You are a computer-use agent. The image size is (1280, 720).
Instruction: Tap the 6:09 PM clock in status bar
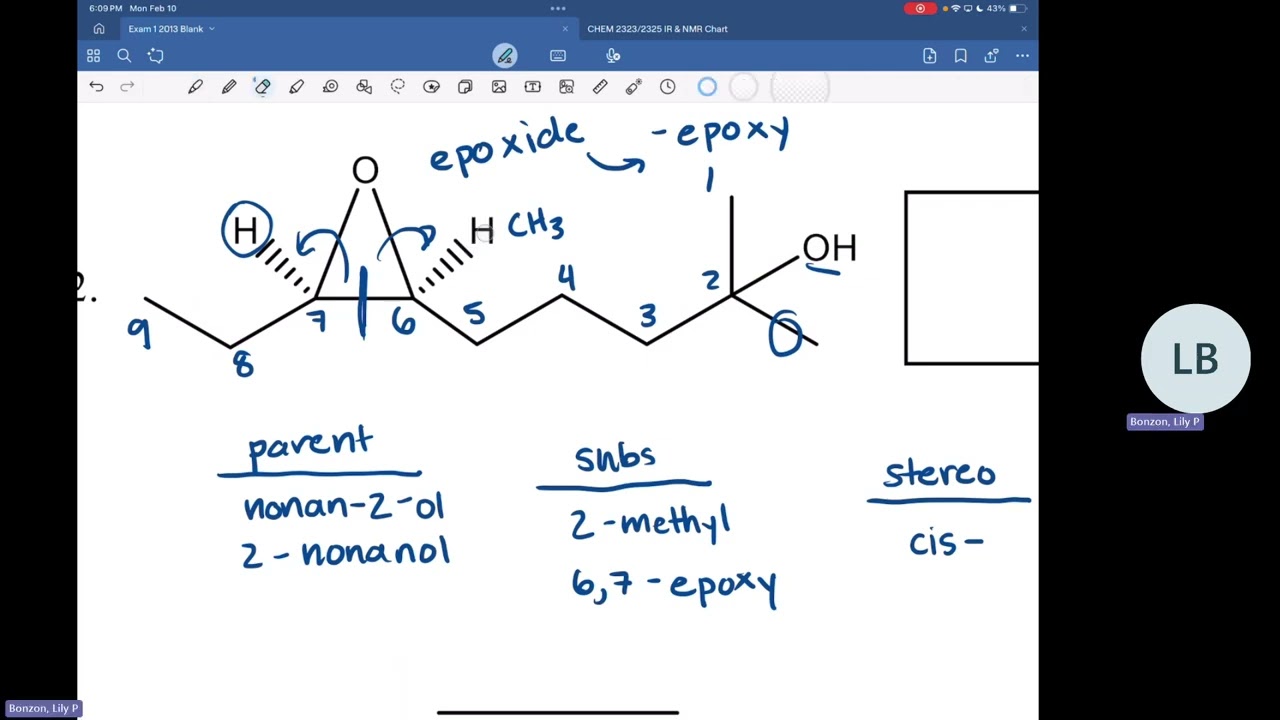pyautogui.click(x=105, y=8)
